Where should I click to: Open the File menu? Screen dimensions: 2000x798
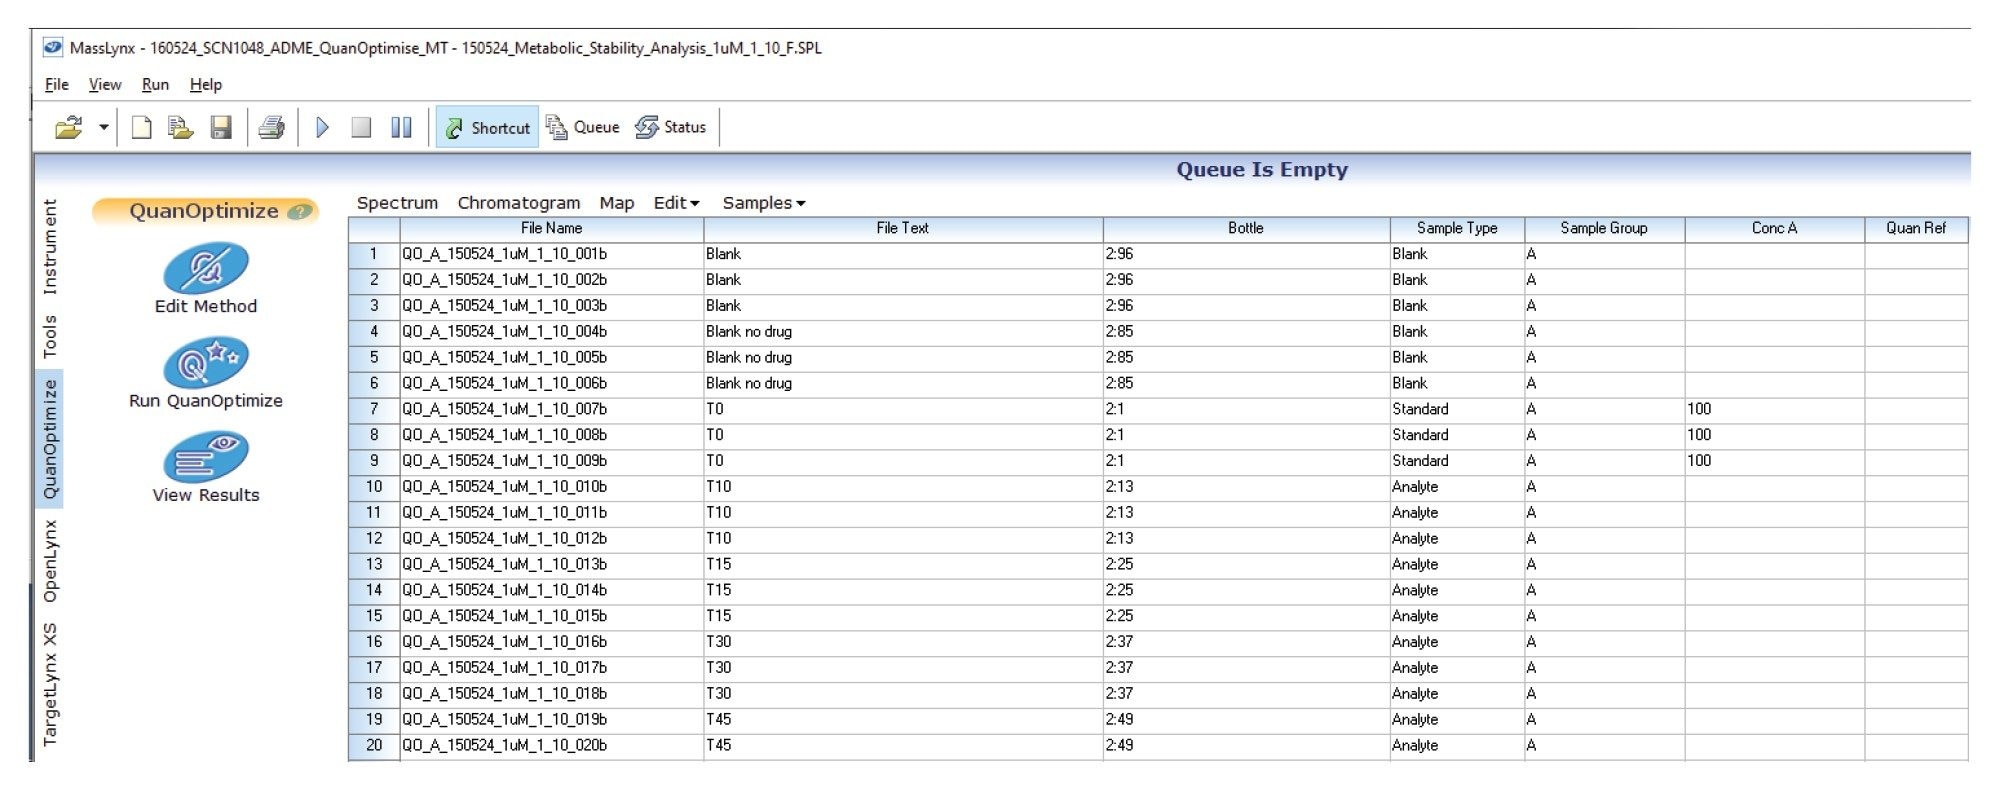click(57, 85)
